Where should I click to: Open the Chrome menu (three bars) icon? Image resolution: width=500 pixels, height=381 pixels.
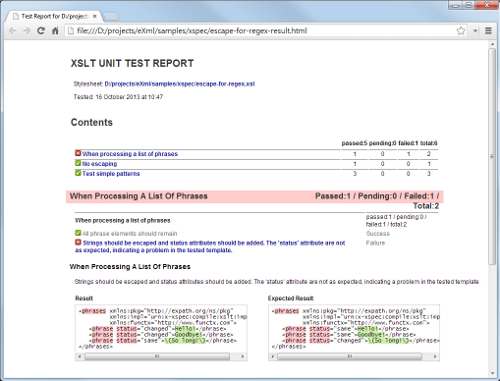tap(488, 31)
